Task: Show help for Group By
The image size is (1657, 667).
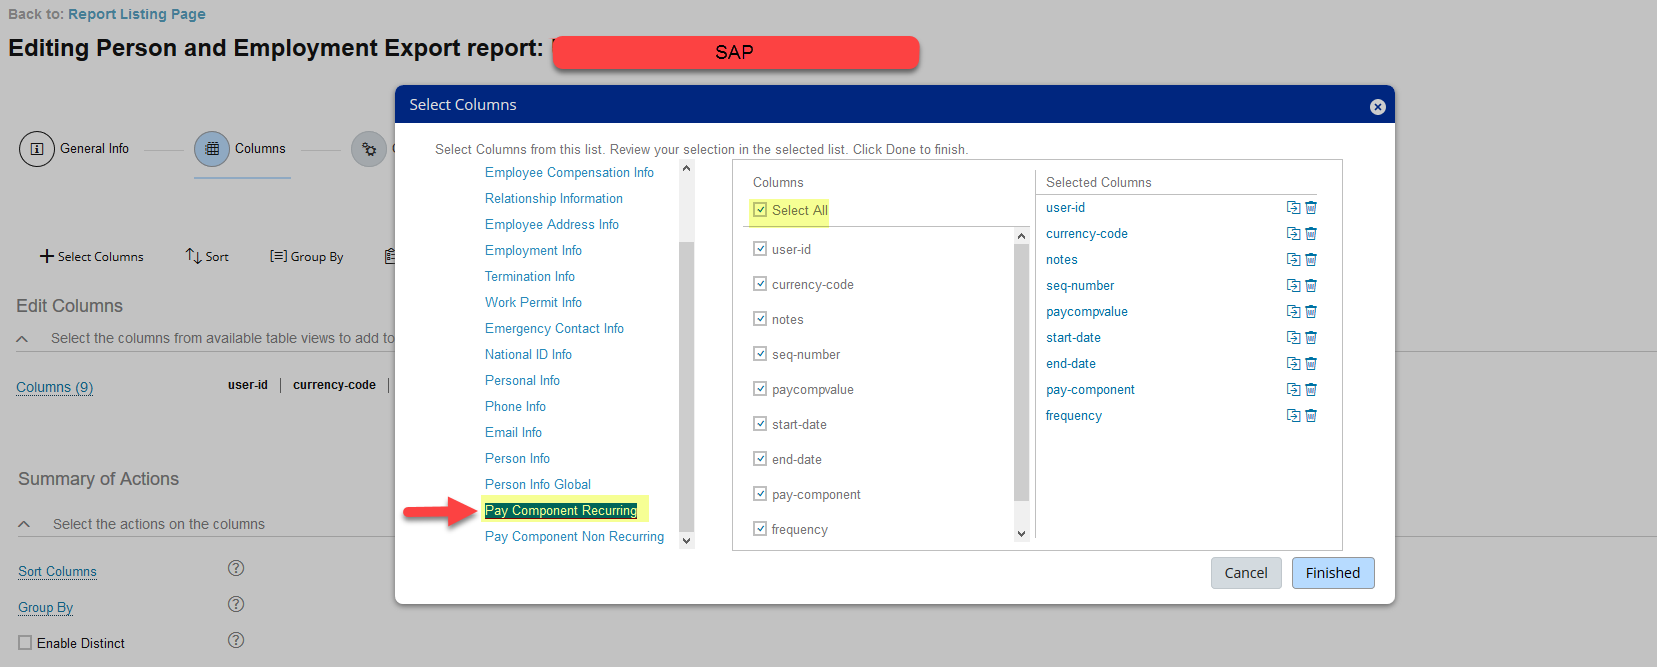Action: point(236,604)
